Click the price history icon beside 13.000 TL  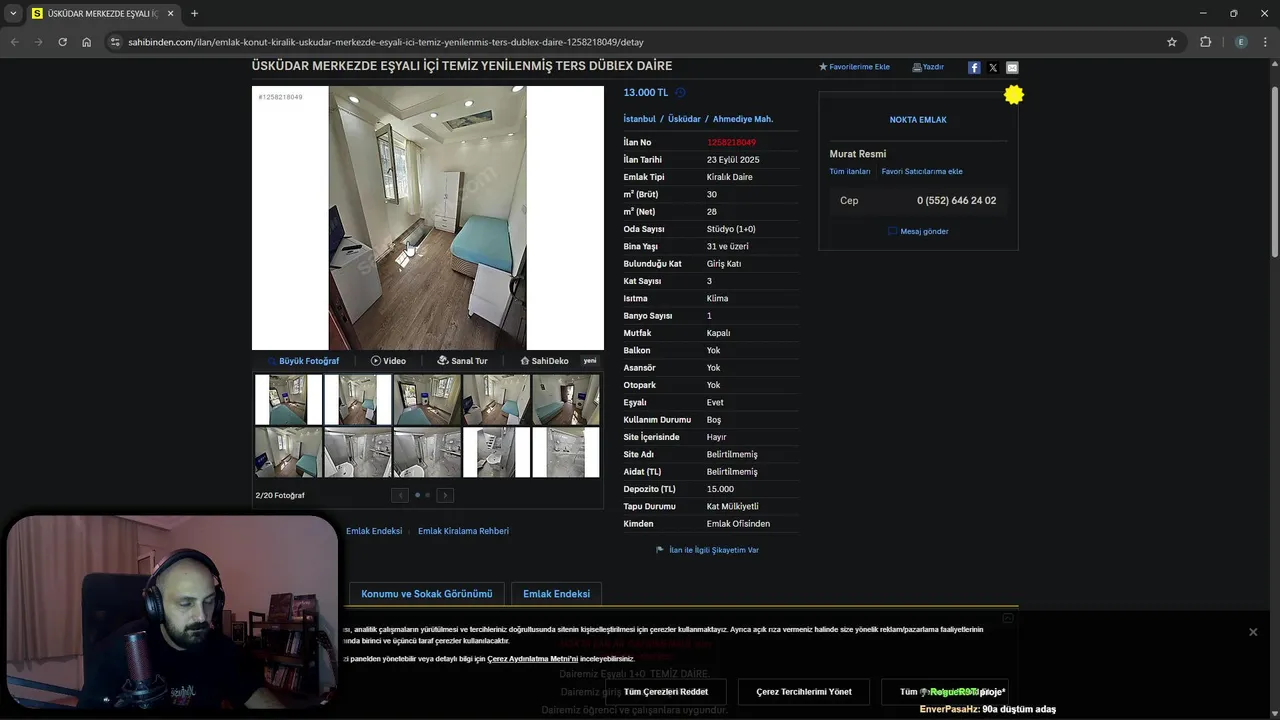tap(680, 93)
